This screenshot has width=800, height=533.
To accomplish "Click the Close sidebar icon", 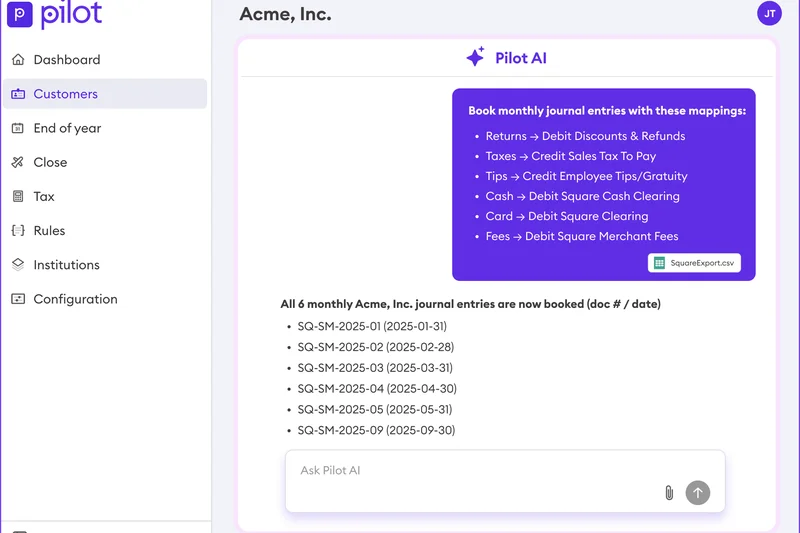I will [18, 162].
